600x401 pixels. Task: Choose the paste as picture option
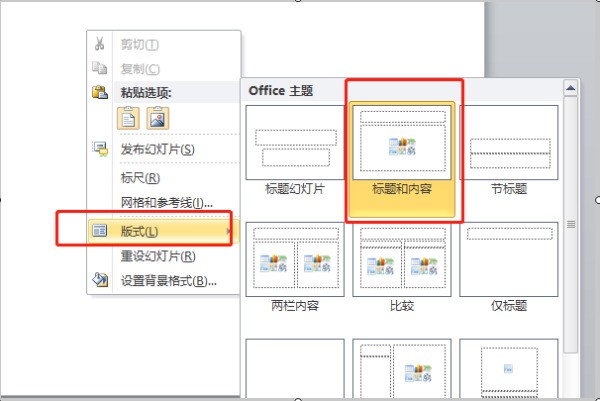158,118
